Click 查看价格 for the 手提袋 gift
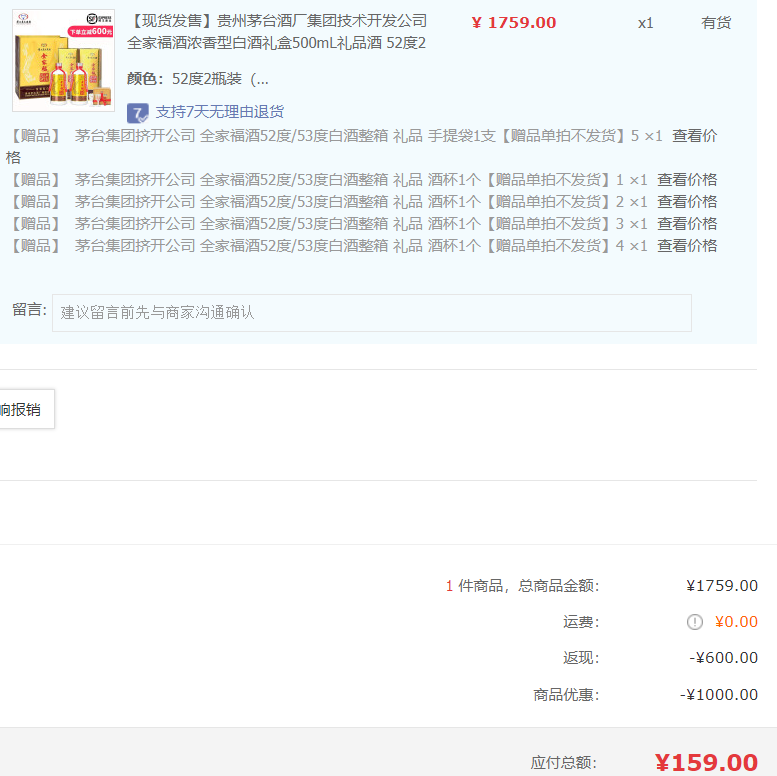 (694, 136)
